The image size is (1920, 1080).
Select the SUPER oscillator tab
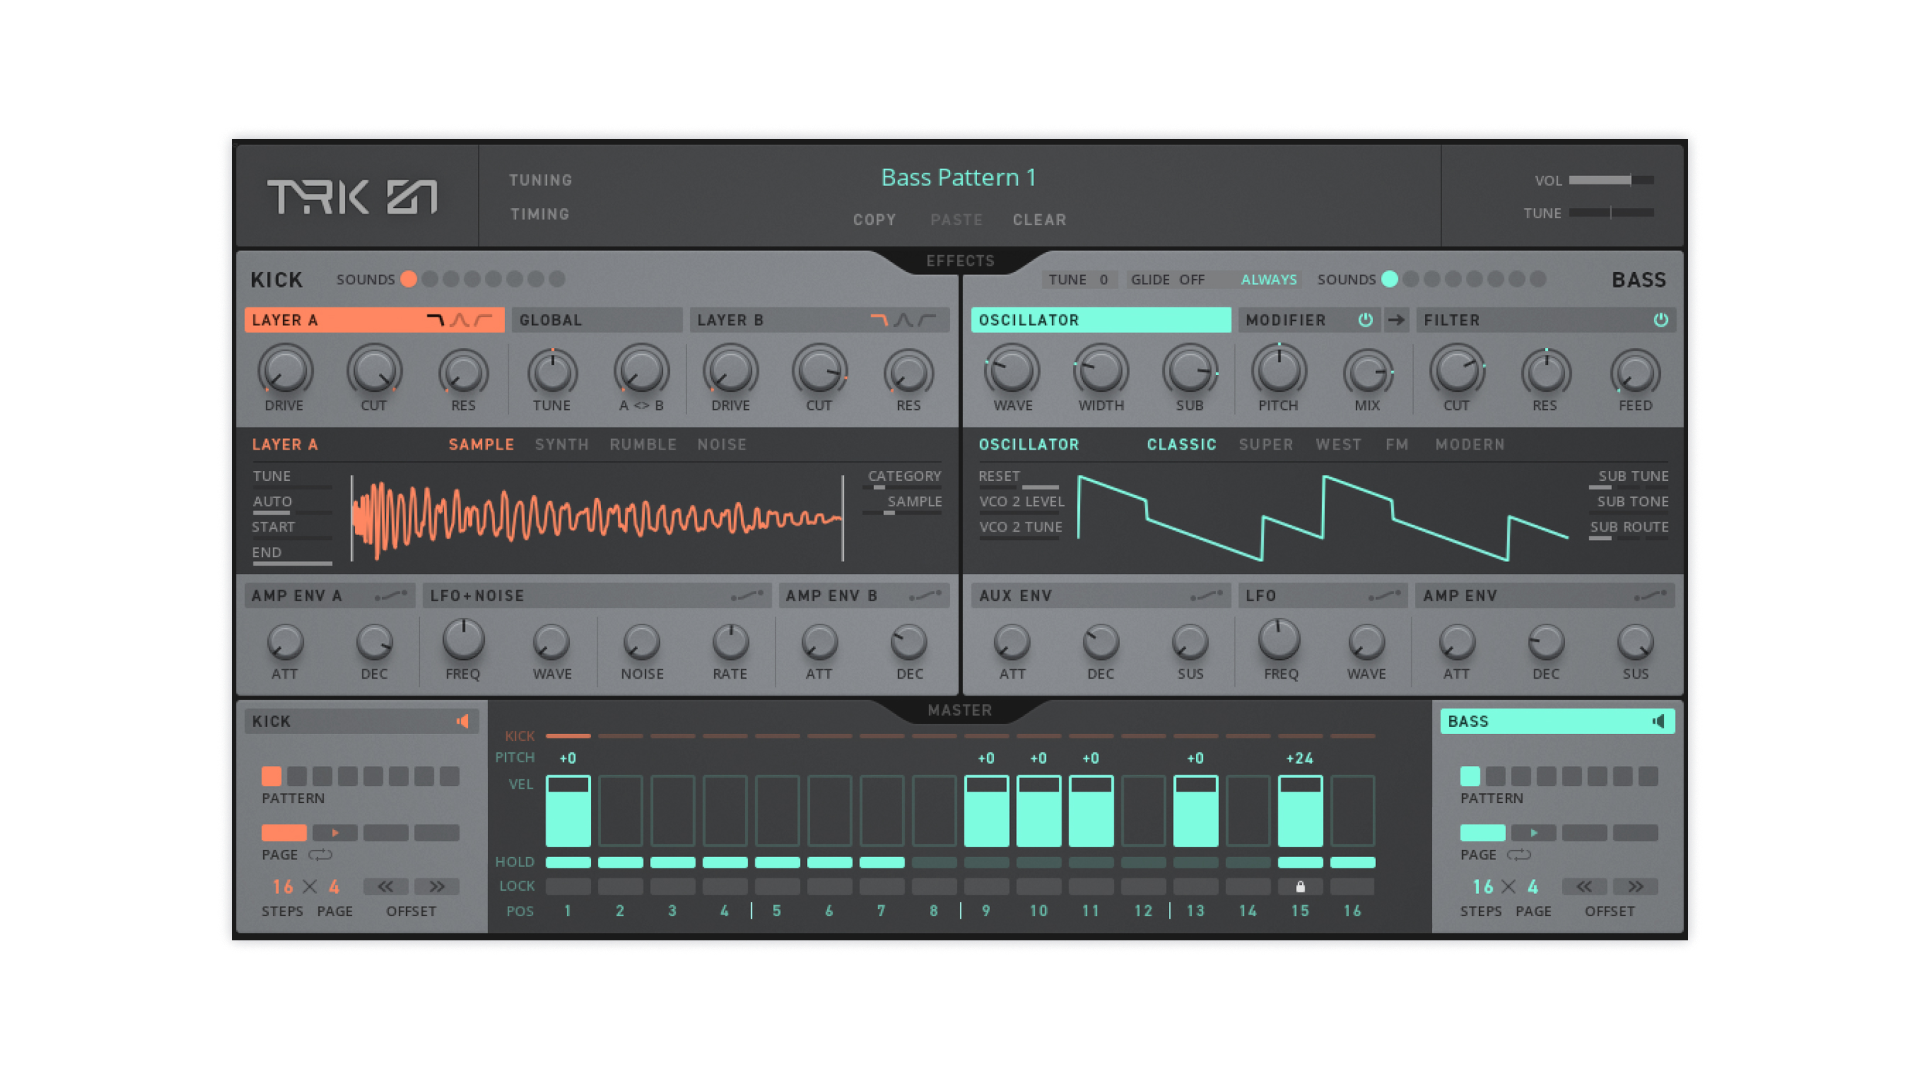click(x=1266, y=445)
